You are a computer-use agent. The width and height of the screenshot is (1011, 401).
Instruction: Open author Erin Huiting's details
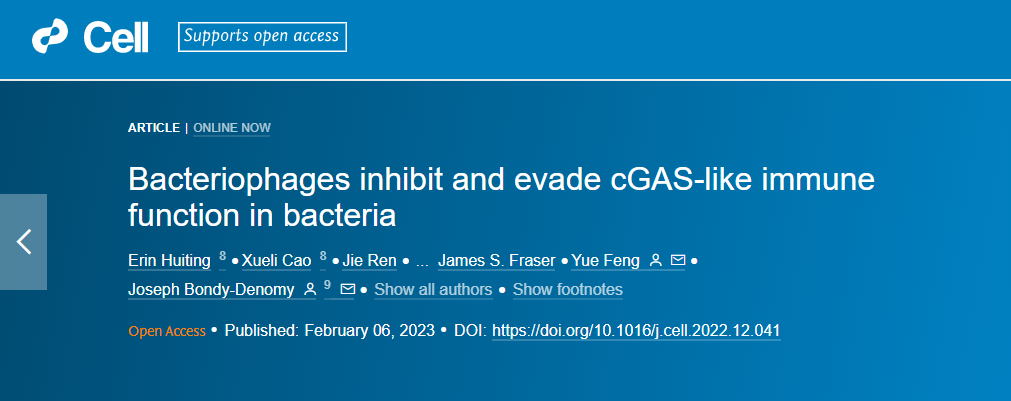click(170, 261)
